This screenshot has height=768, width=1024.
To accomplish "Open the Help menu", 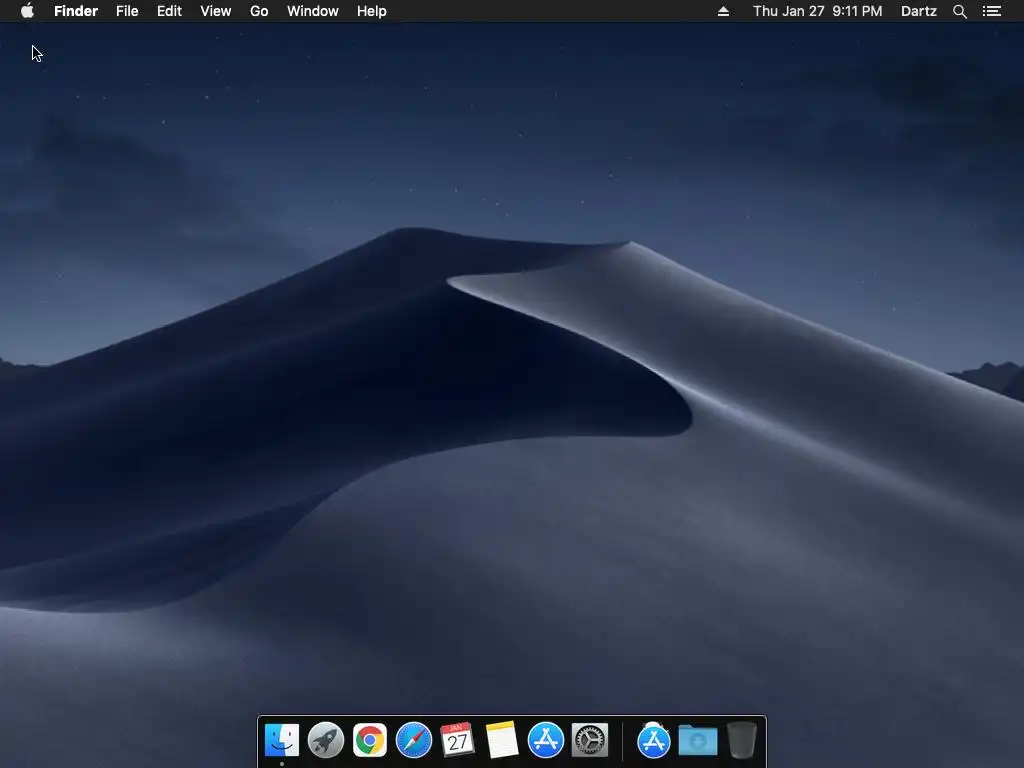I will point(372,11).
